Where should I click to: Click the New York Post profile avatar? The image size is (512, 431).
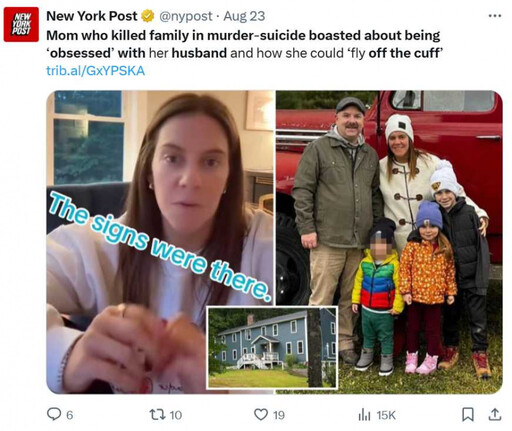coord(21,24)
